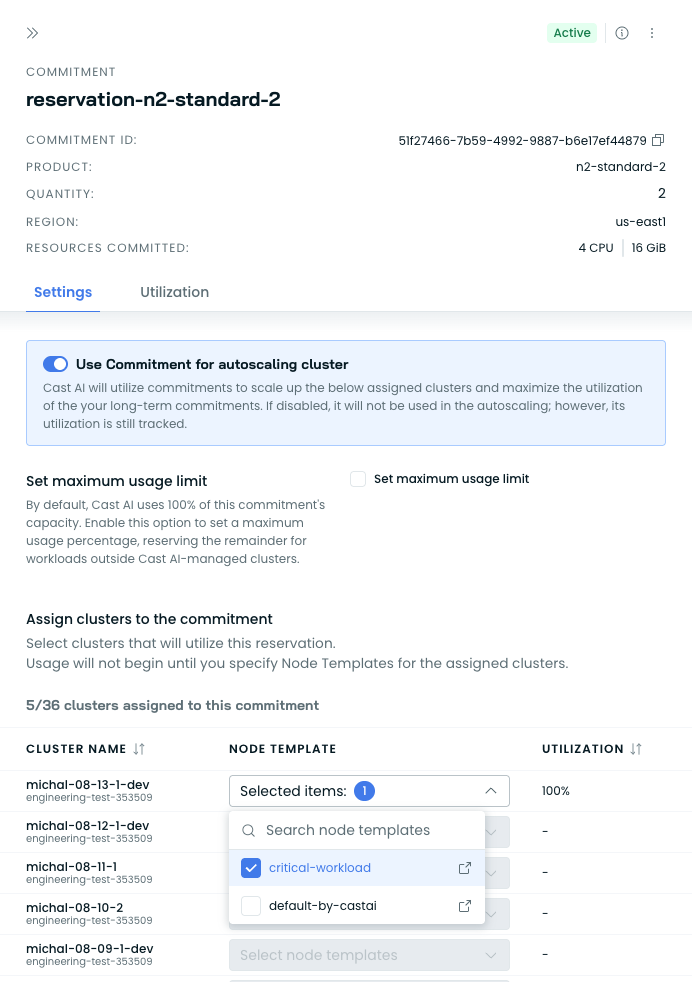Screen dimensions: 692x982
Task: Sort by Utilization using sort icon
Action: pos(636,749)
